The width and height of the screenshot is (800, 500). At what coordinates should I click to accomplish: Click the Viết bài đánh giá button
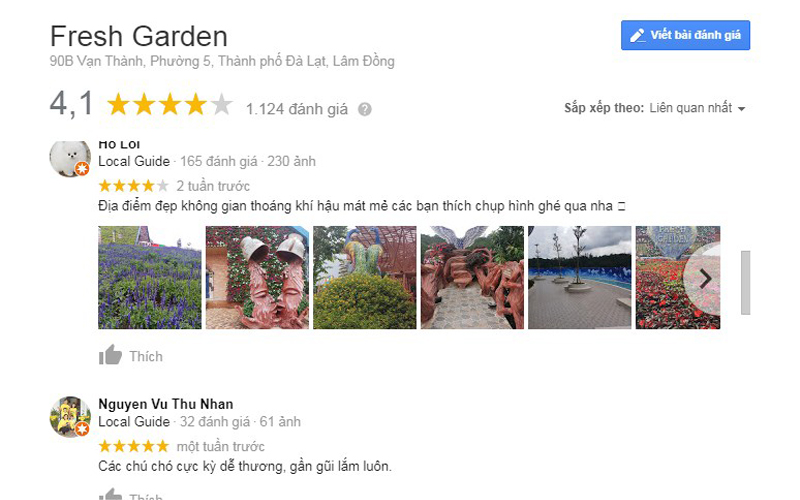pyautogui.click(x=685, y=35)
